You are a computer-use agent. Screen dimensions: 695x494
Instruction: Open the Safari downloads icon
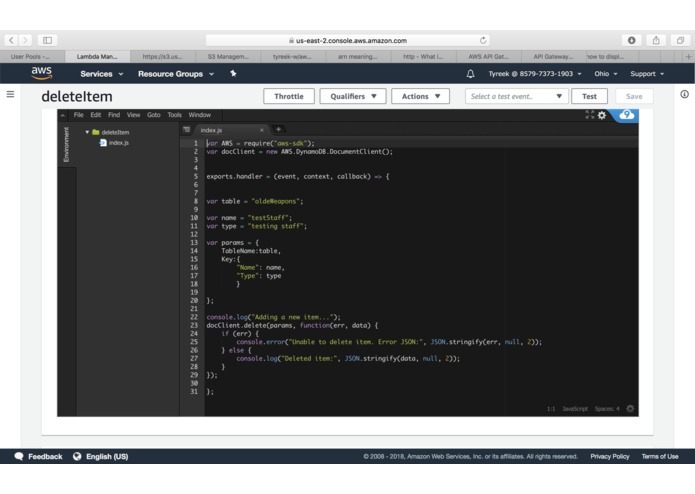(632, 40)
